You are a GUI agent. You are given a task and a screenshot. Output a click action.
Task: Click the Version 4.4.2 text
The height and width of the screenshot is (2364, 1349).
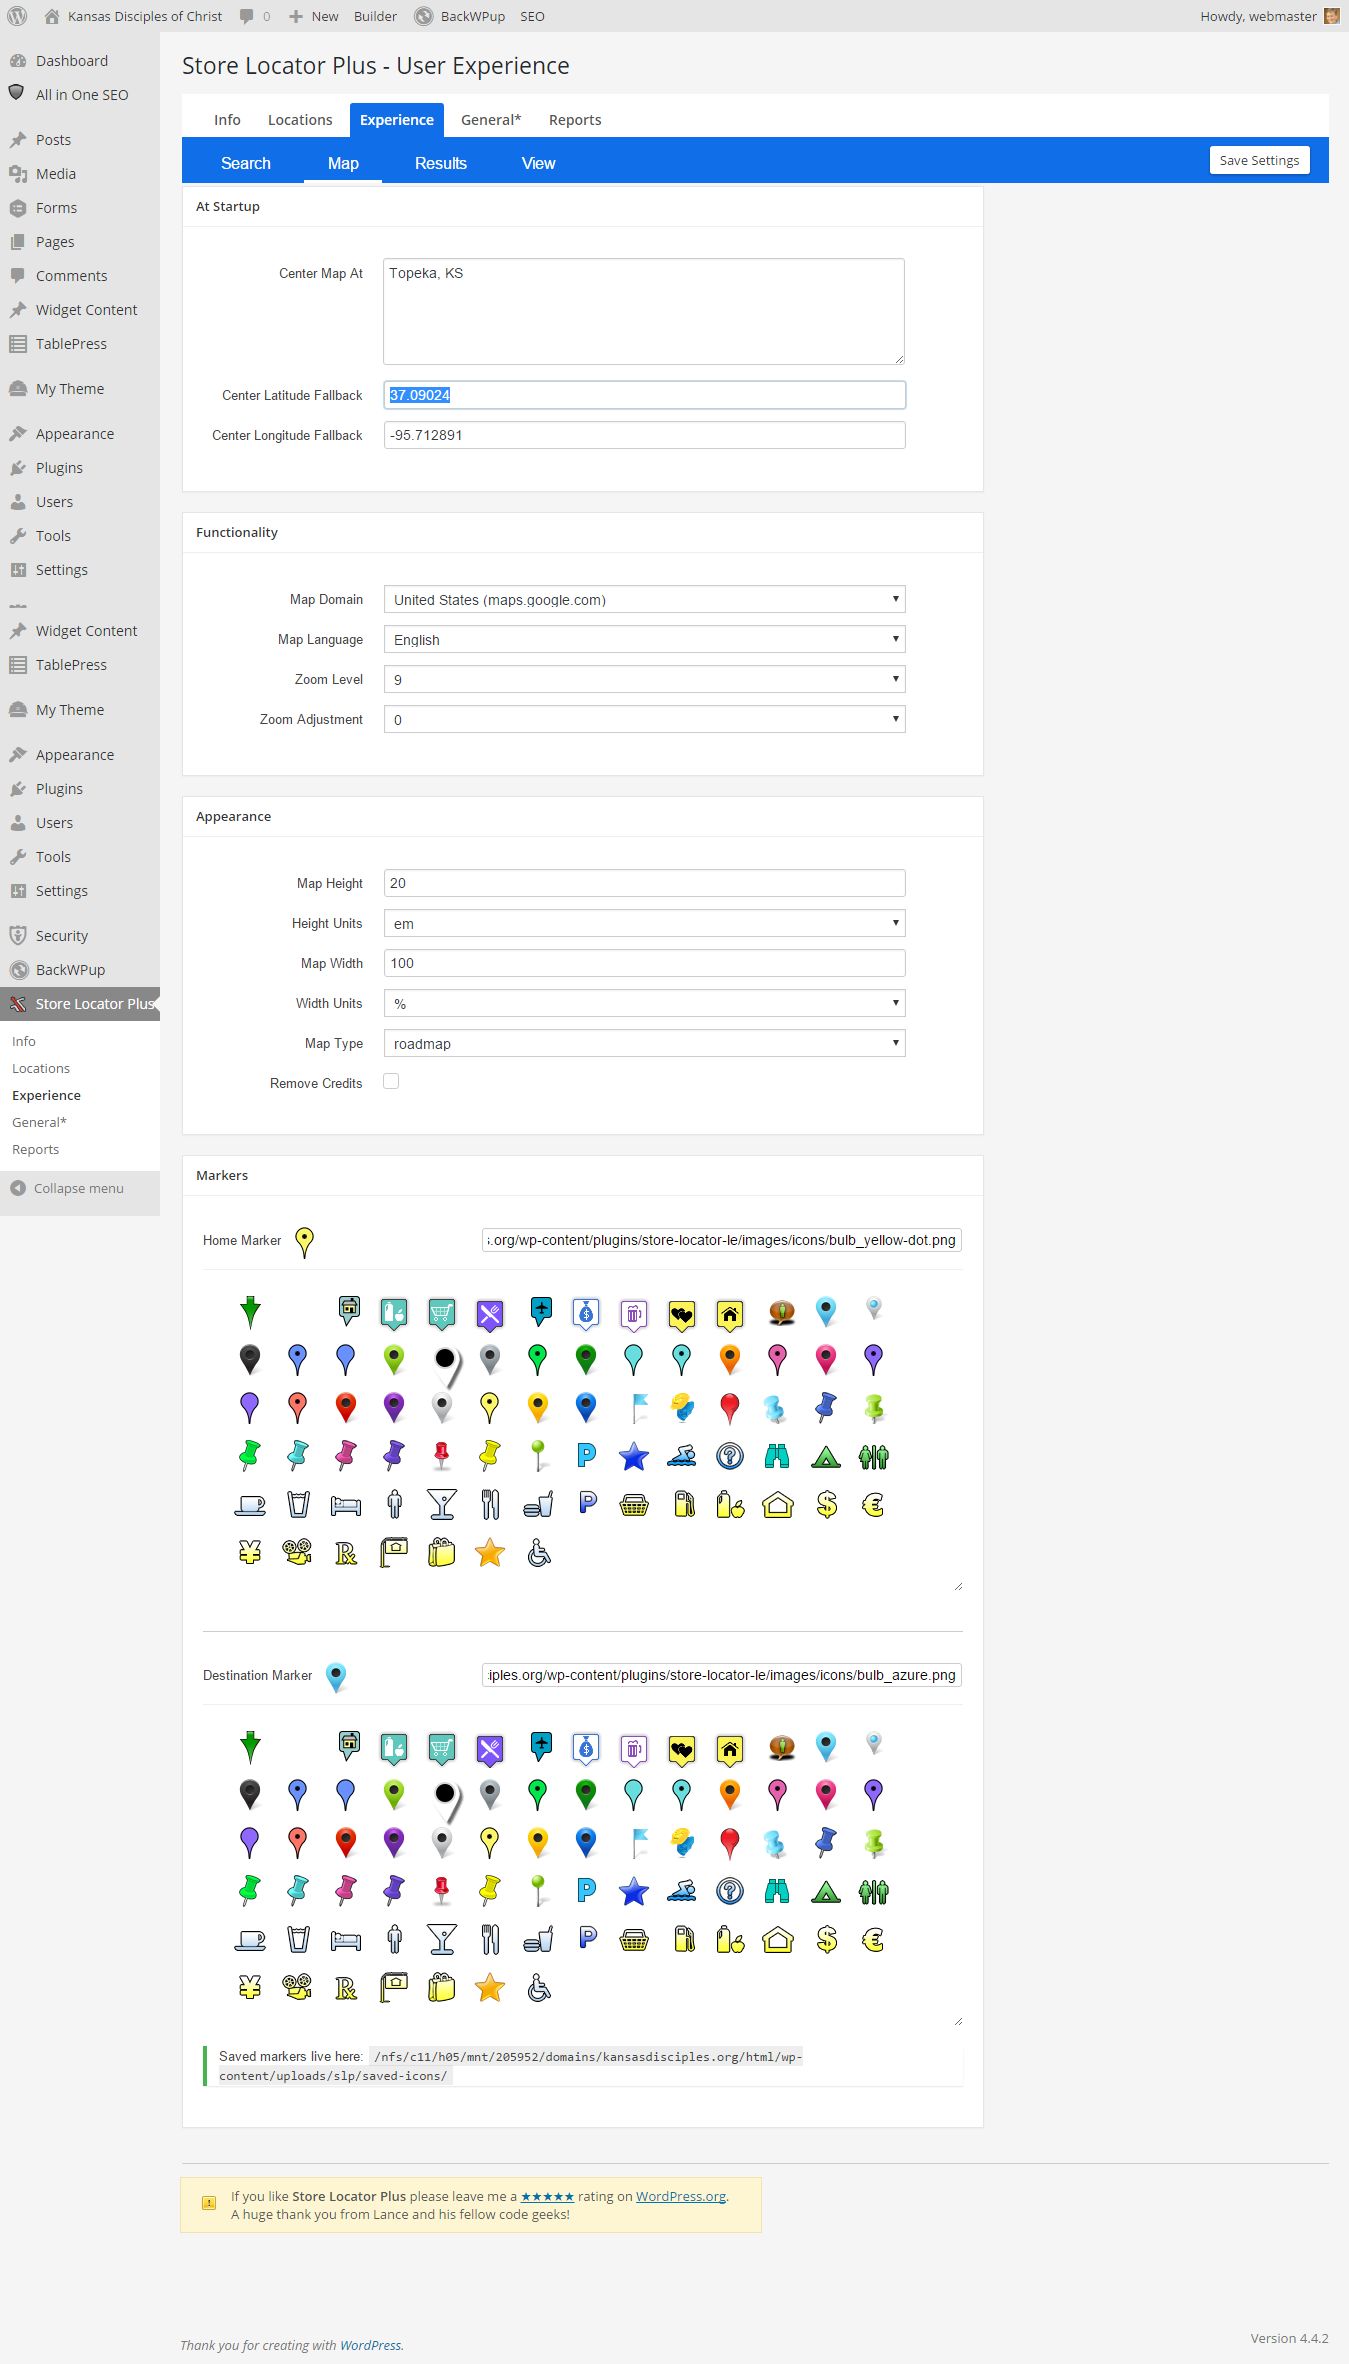(x=1289, y=2338)
